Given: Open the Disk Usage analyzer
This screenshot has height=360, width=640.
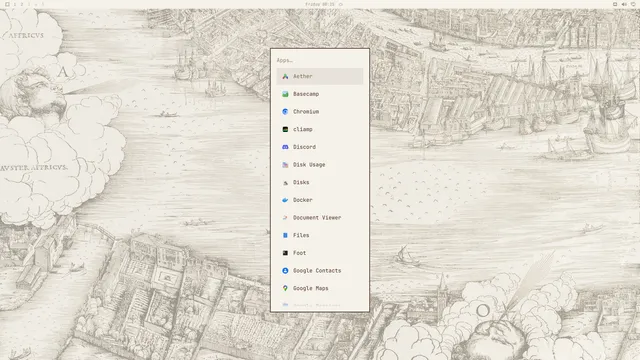Looking at the screenshot, I should tap(320, 164).
